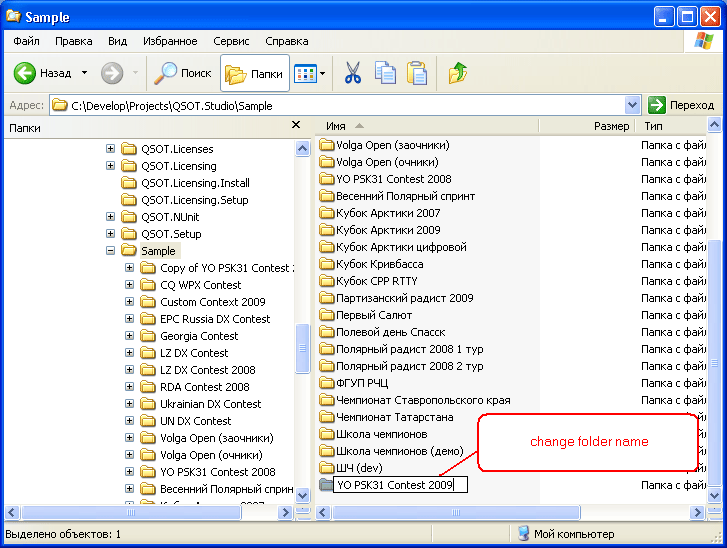Click the Copy icon in toolbar

point(385,73)
